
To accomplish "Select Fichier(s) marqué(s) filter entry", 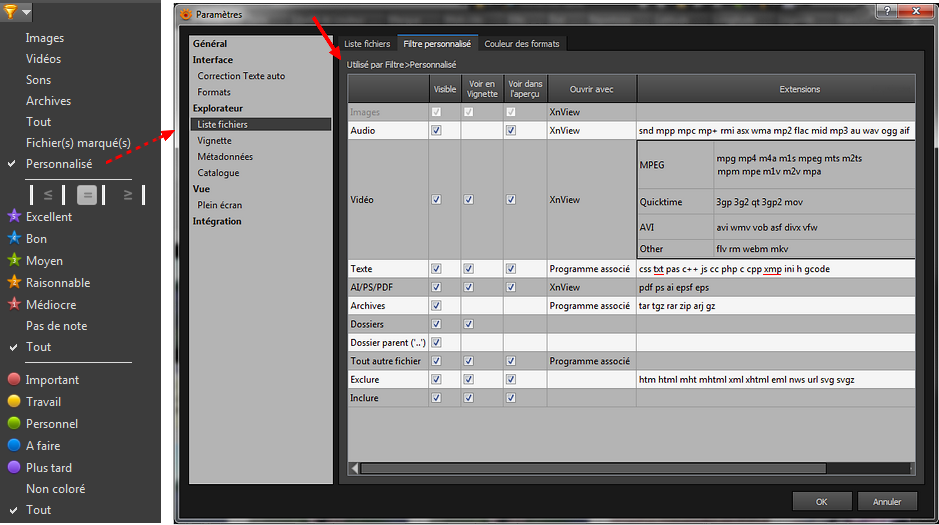I will click(78, 142).
